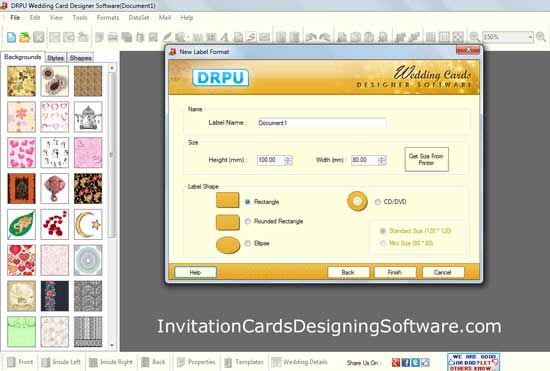
Task: Click the zoom in magnifier icon
Action: (x=541, y=37)
